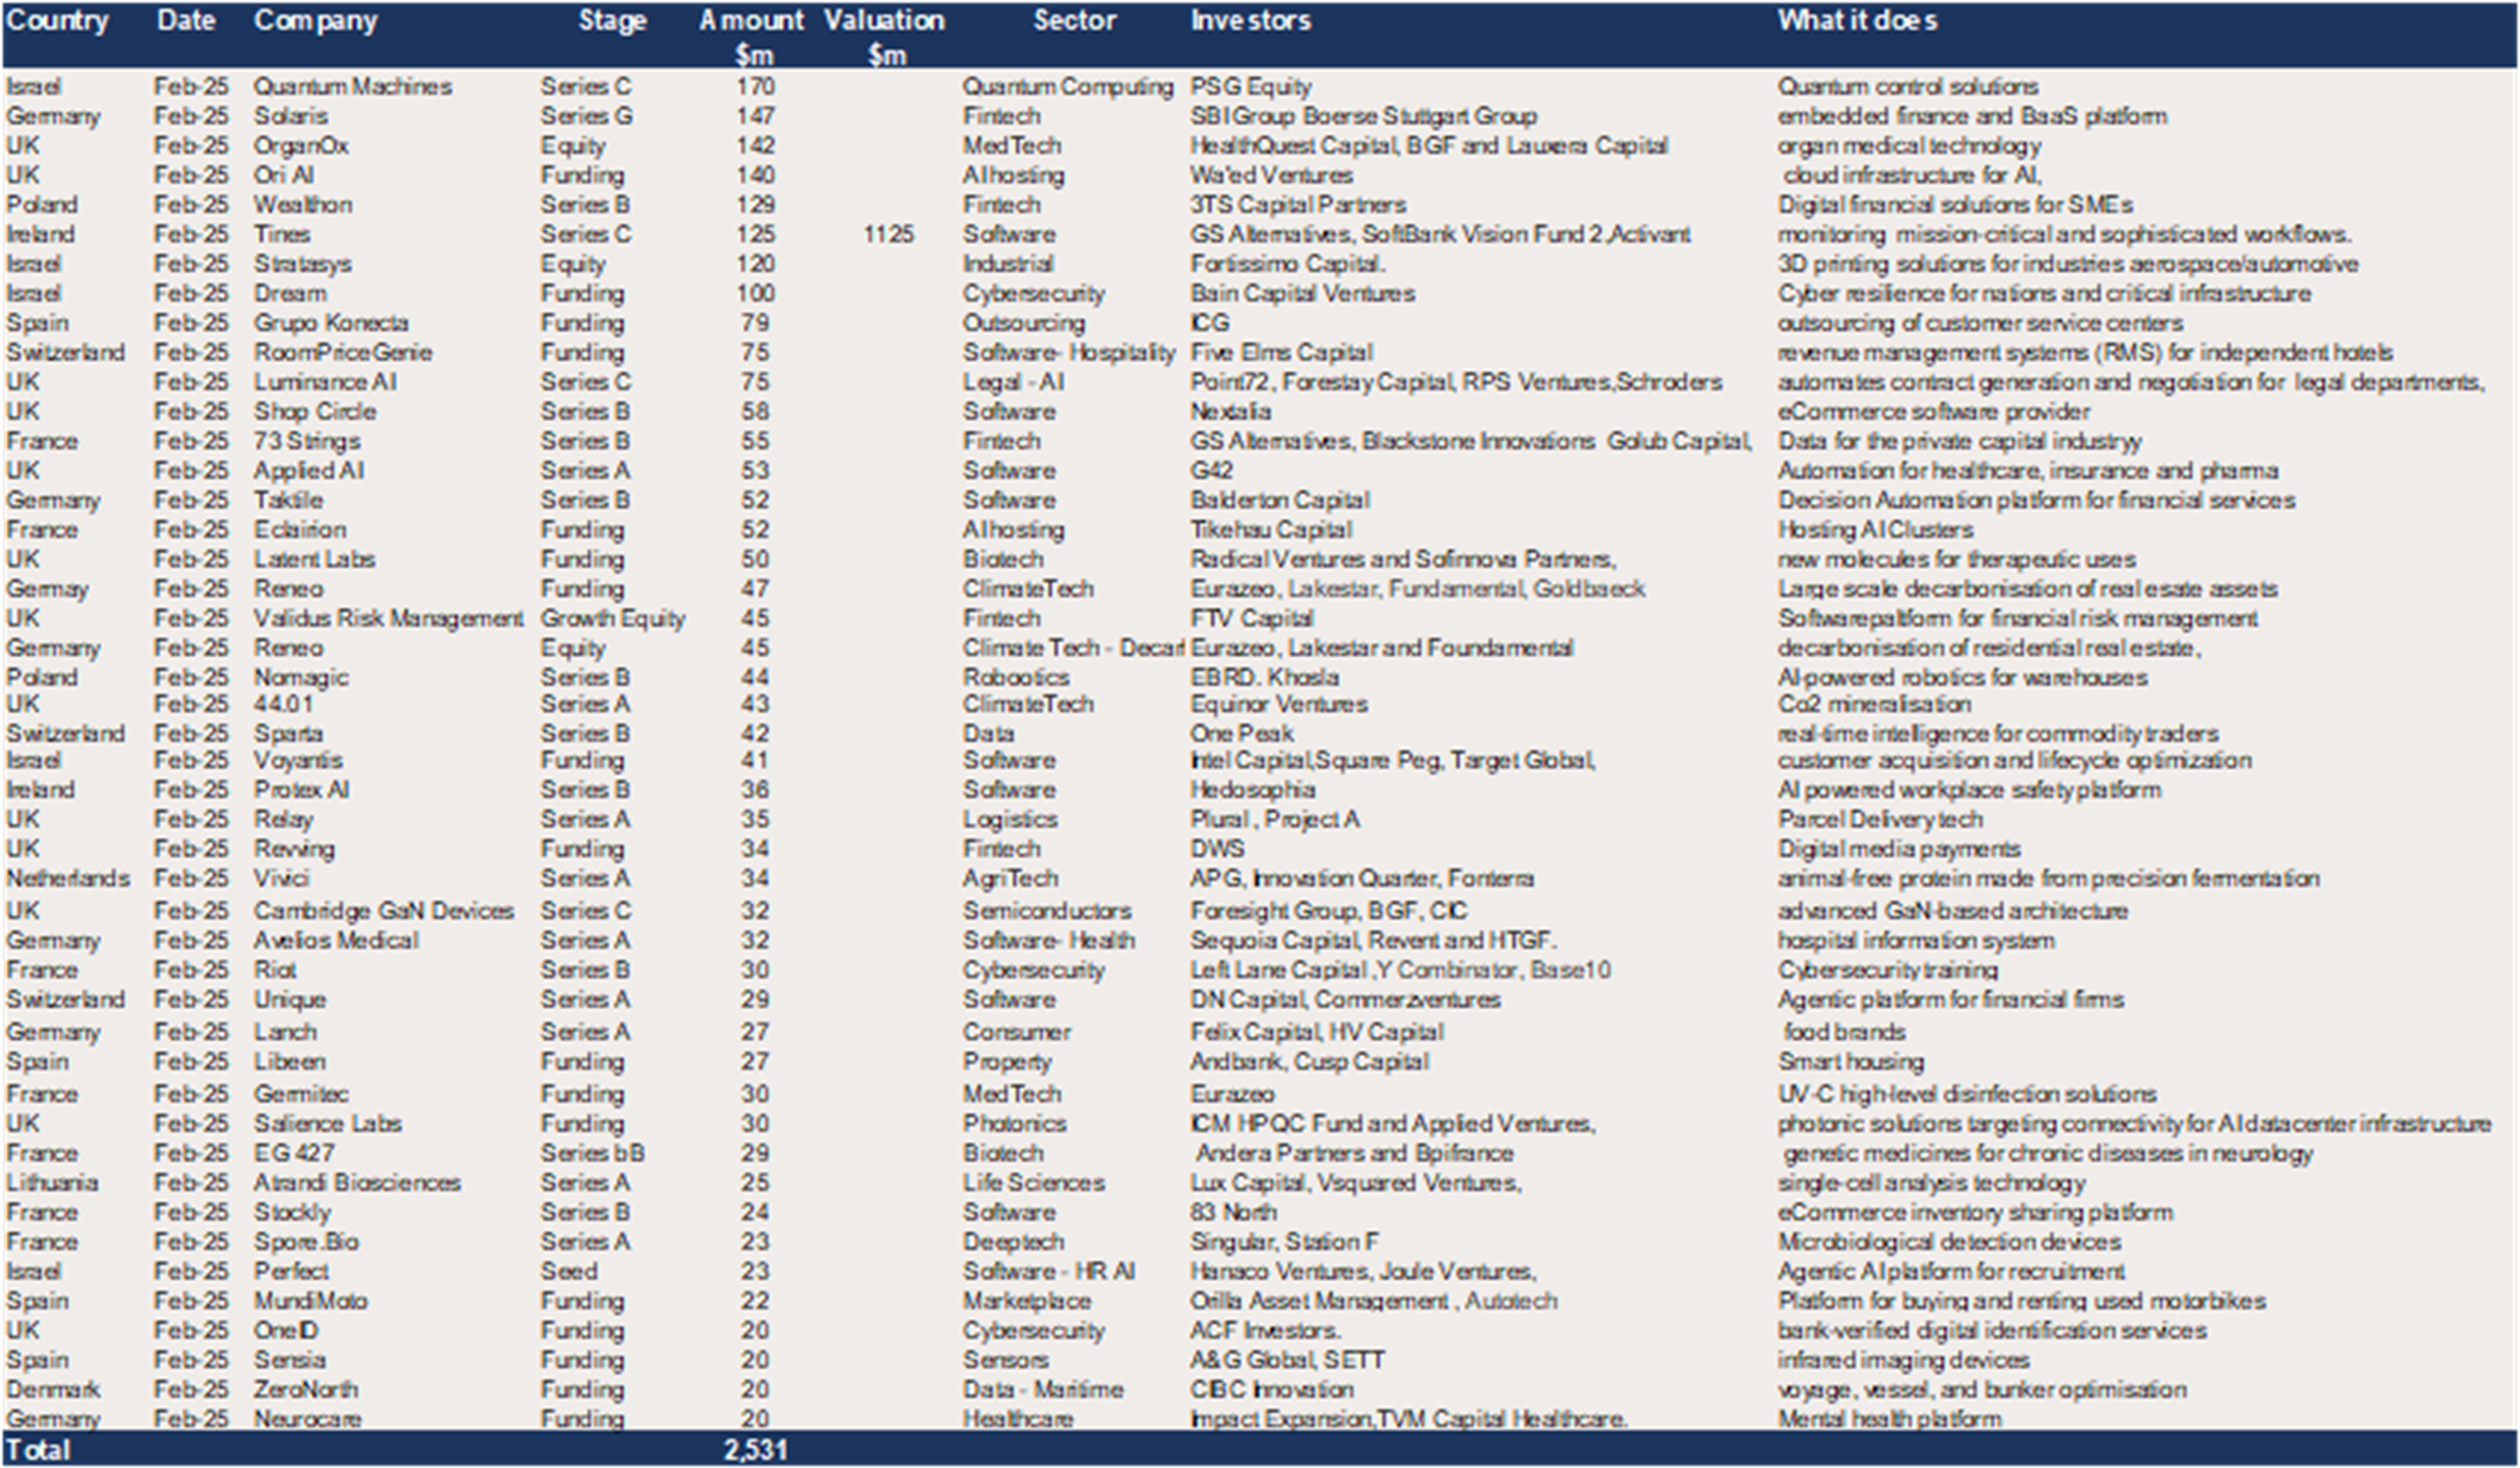Select the 'Solaris' company cell
Image resolution: width=2520 pixels, height=1468 pixels.
tap(290, 116)
